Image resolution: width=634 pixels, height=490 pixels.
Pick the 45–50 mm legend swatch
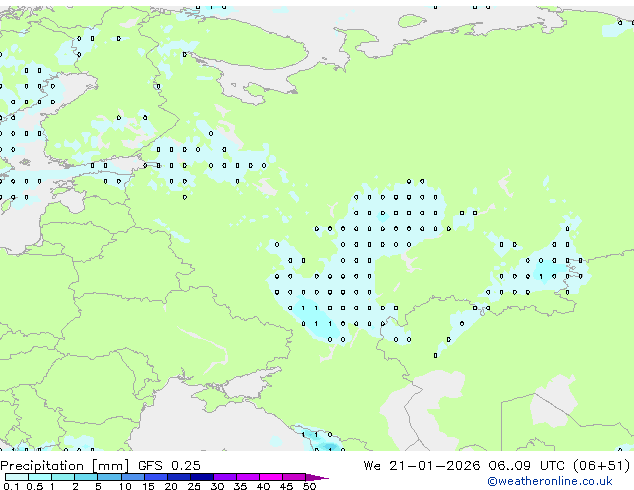(294, 477)
